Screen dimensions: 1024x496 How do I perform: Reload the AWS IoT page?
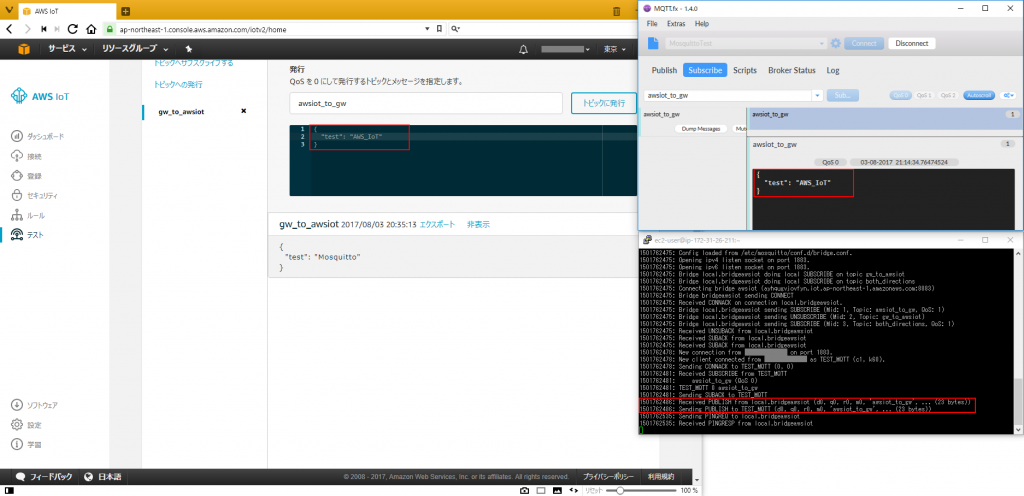73,29
